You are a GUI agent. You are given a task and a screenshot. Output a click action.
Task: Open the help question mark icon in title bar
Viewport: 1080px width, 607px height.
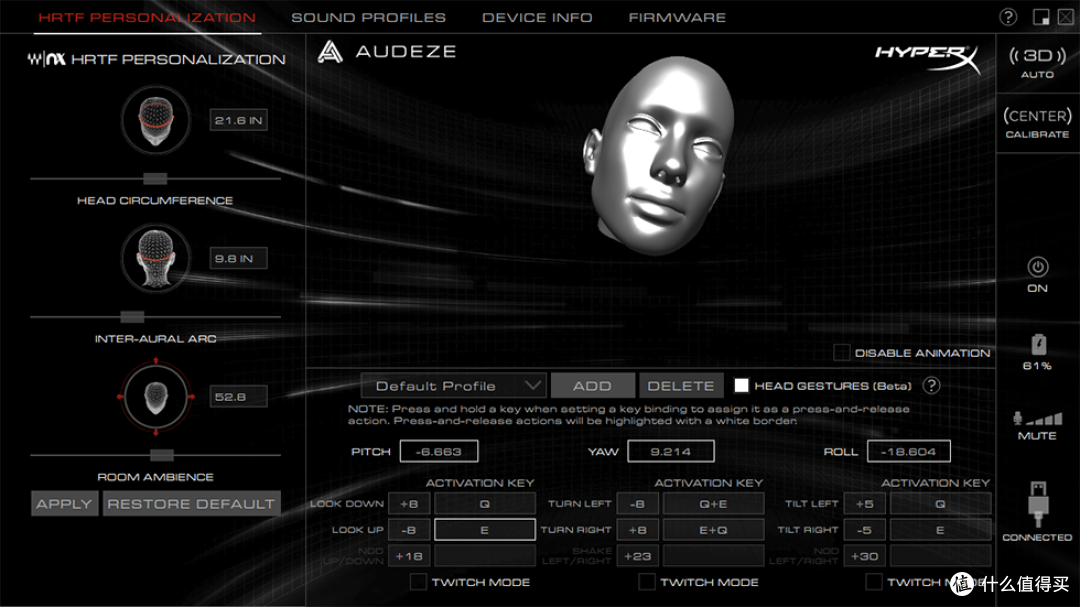click(x=1008, y=17)
